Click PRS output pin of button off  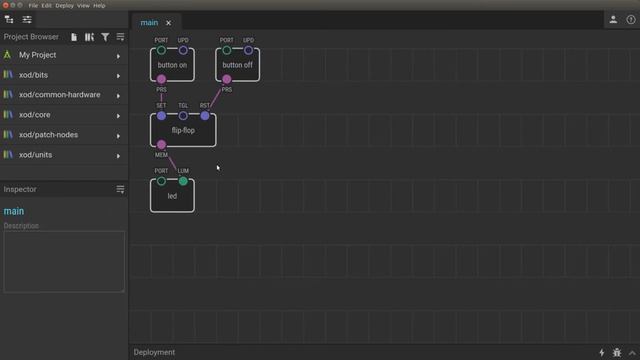(x=227, y=79)
